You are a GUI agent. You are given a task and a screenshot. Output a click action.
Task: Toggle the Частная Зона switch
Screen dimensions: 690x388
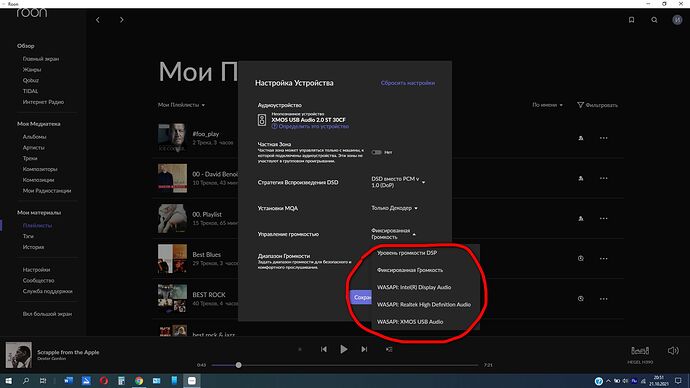pos(376,152)
